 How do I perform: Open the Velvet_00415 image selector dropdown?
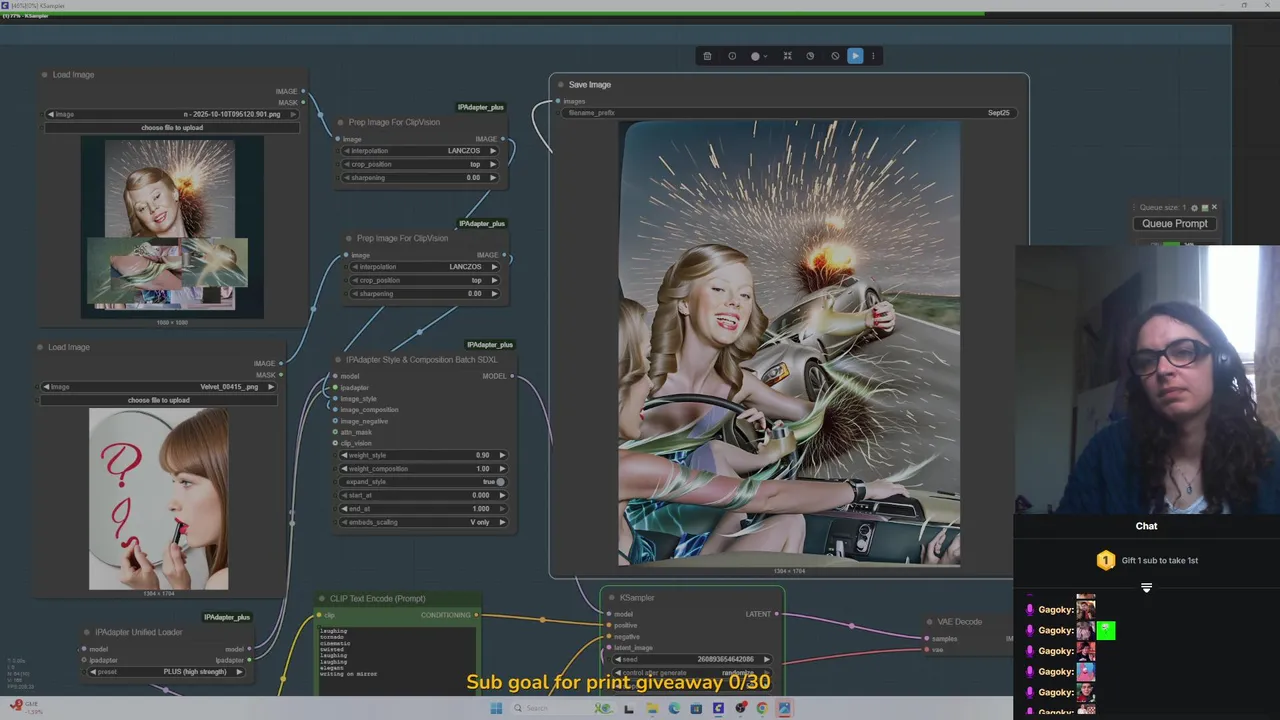coord(158,387)
